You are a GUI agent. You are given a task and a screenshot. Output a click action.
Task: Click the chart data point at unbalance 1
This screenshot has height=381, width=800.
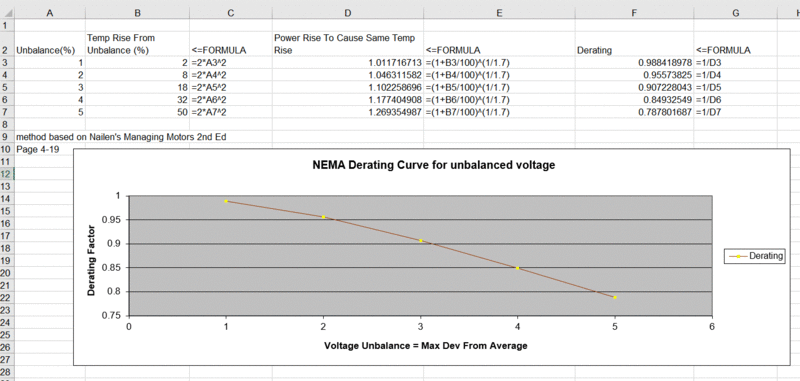pos(226,201)
